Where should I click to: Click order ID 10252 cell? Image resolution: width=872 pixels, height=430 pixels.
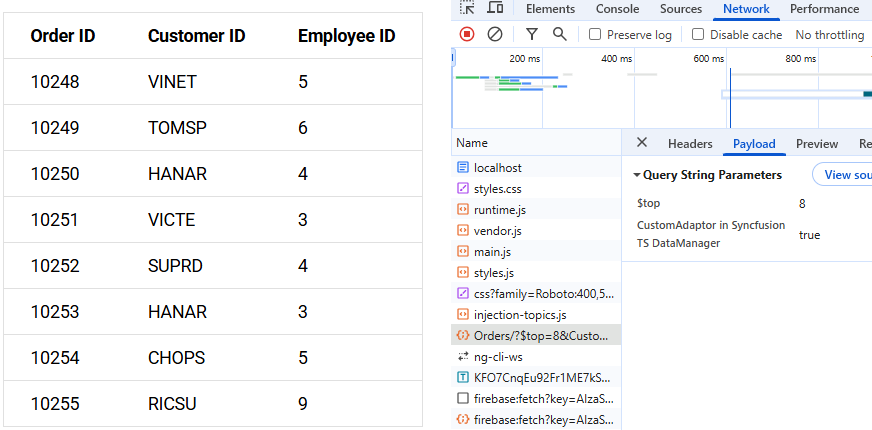(x=55, y=266)
